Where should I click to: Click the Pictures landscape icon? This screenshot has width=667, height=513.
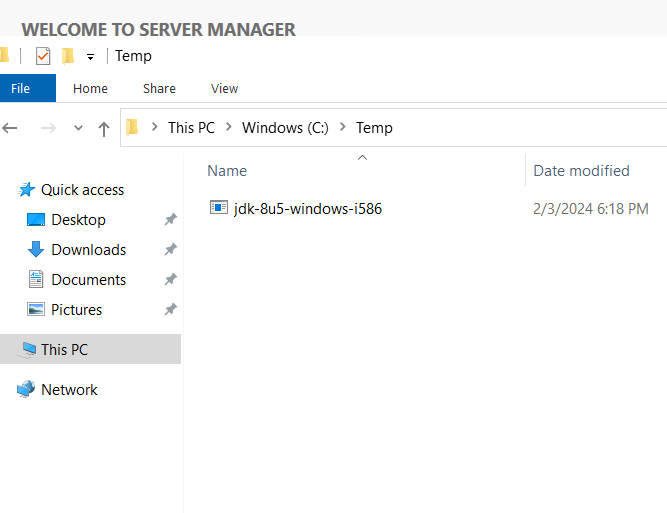(x=36, y=309)
